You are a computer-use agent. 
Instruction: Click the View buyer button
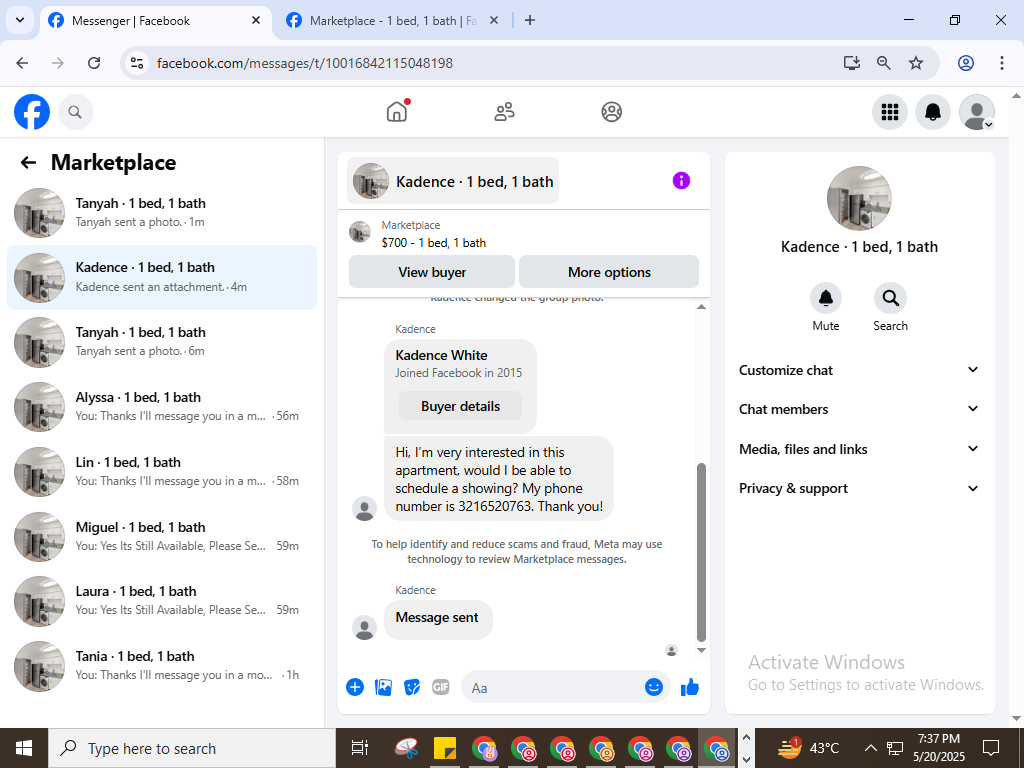[x=432, y=272]
